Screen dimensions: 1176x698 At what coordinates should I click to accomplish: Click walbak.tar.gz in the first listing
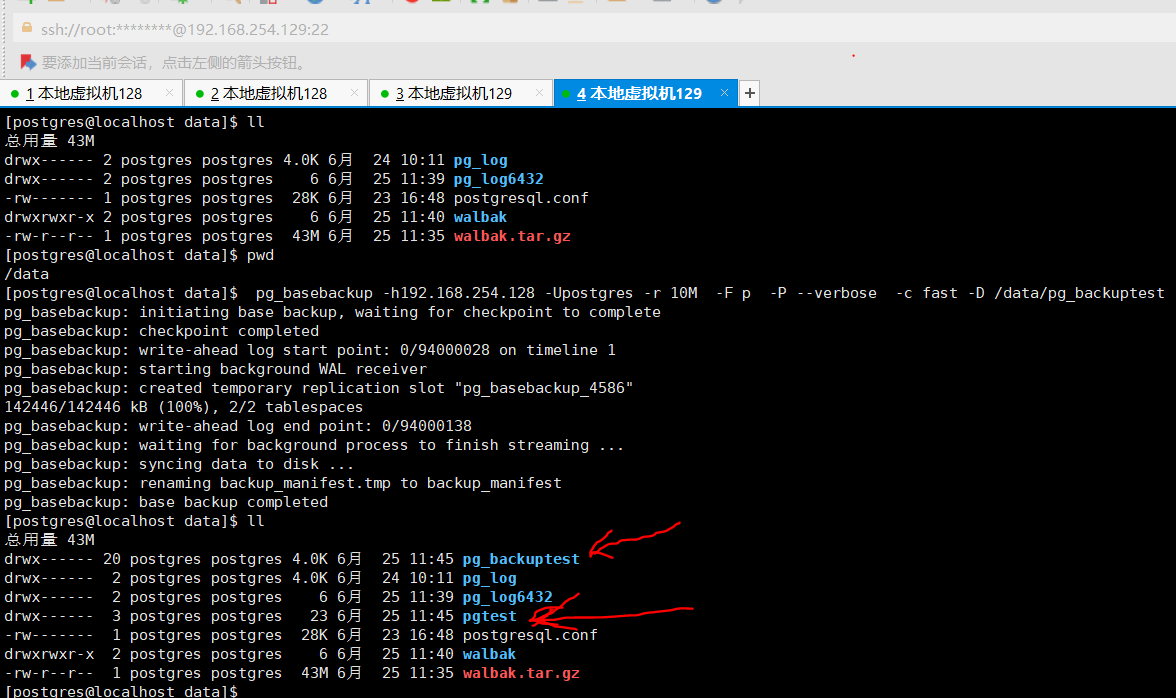click(x=512, y=236)
